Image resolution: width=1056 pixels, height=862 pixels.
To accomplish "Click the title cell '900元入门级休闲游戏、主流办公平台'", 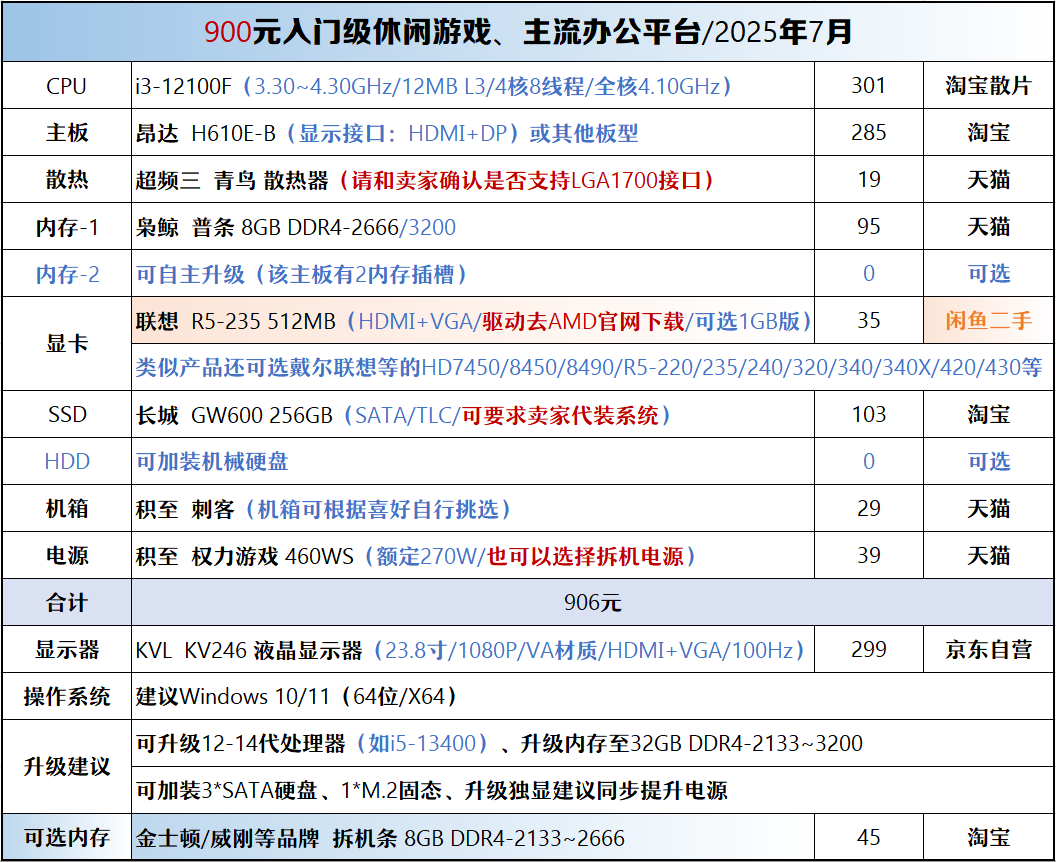I will pos(528,32).
